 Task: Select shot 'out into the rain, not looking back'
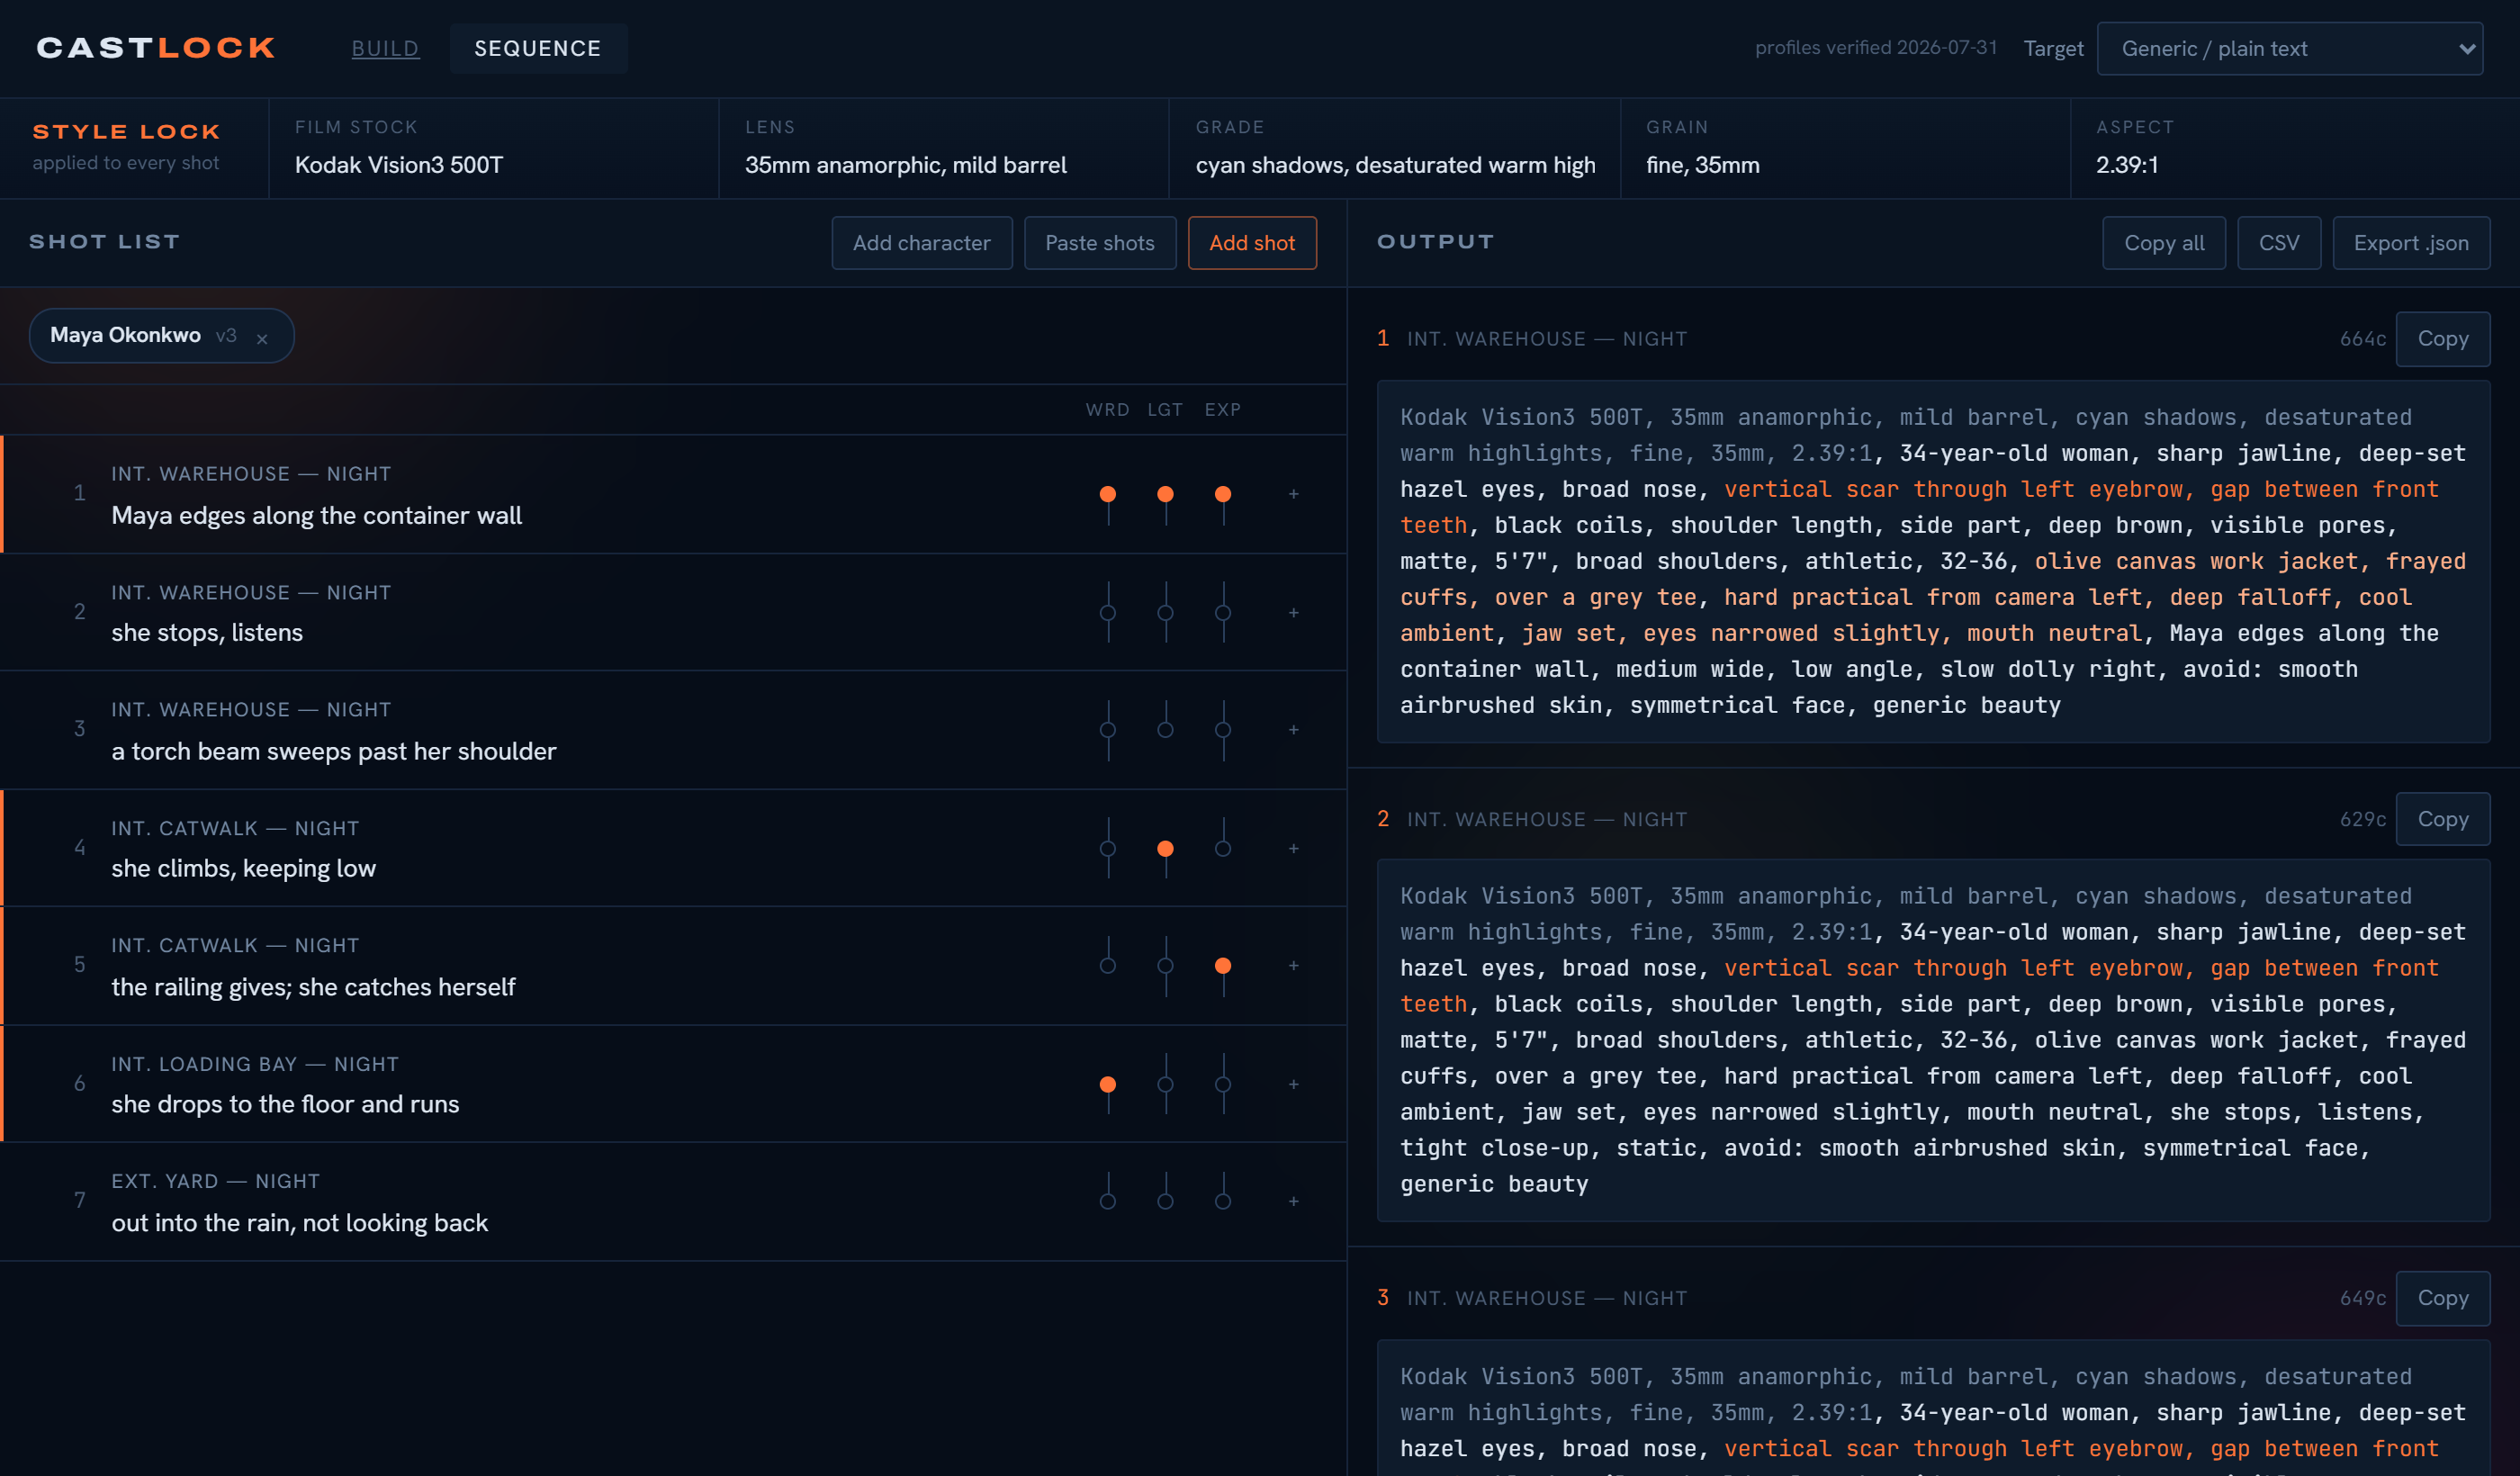(x=674, y=1201)
